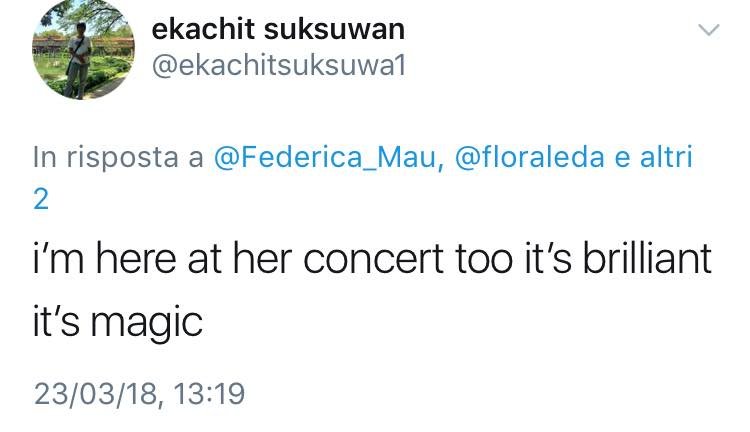The image size is (750, 432).
Task: Expand the tweet options chevron
Action: (x=707, y=30)
